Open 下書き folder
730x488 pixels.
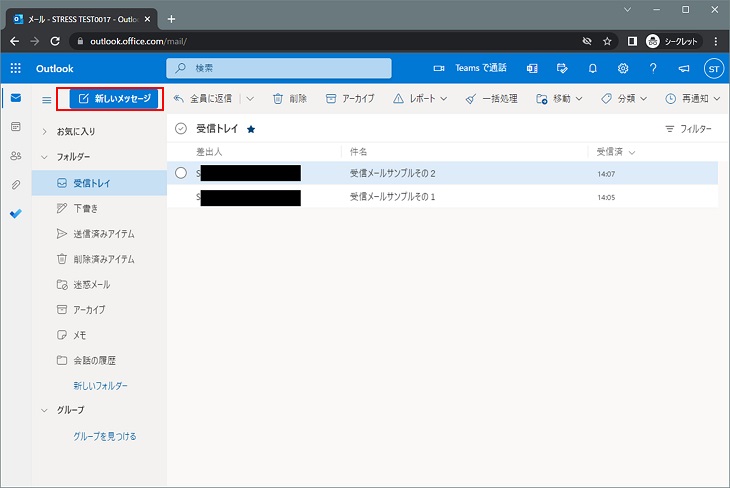click(x=99, y=208)
